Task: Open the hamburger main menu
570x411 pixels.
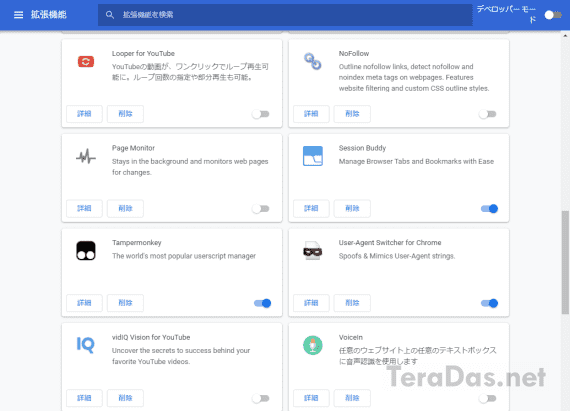Action: (x=18, y=15)
